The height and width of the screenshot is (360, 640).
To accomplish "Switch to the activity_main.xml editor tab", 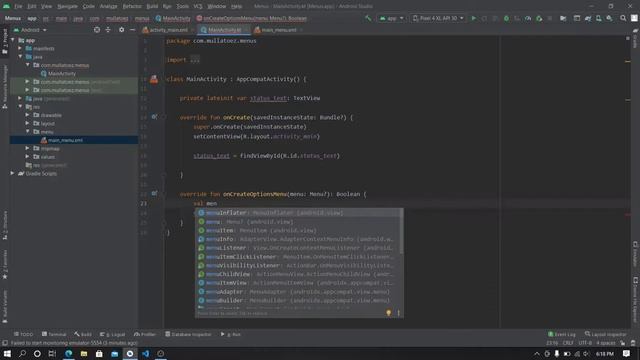I will [169, 30].
